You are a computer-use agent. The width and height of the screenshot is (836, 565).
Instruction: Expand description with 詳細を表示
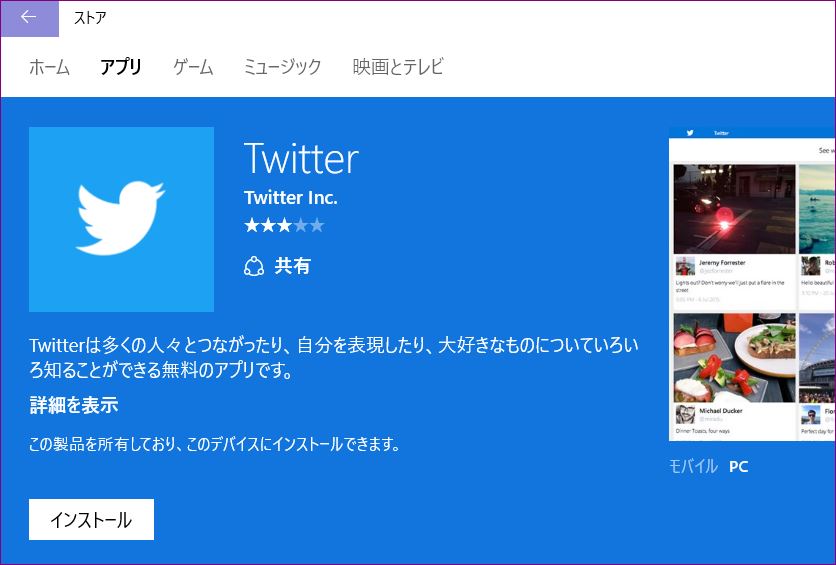74,405
